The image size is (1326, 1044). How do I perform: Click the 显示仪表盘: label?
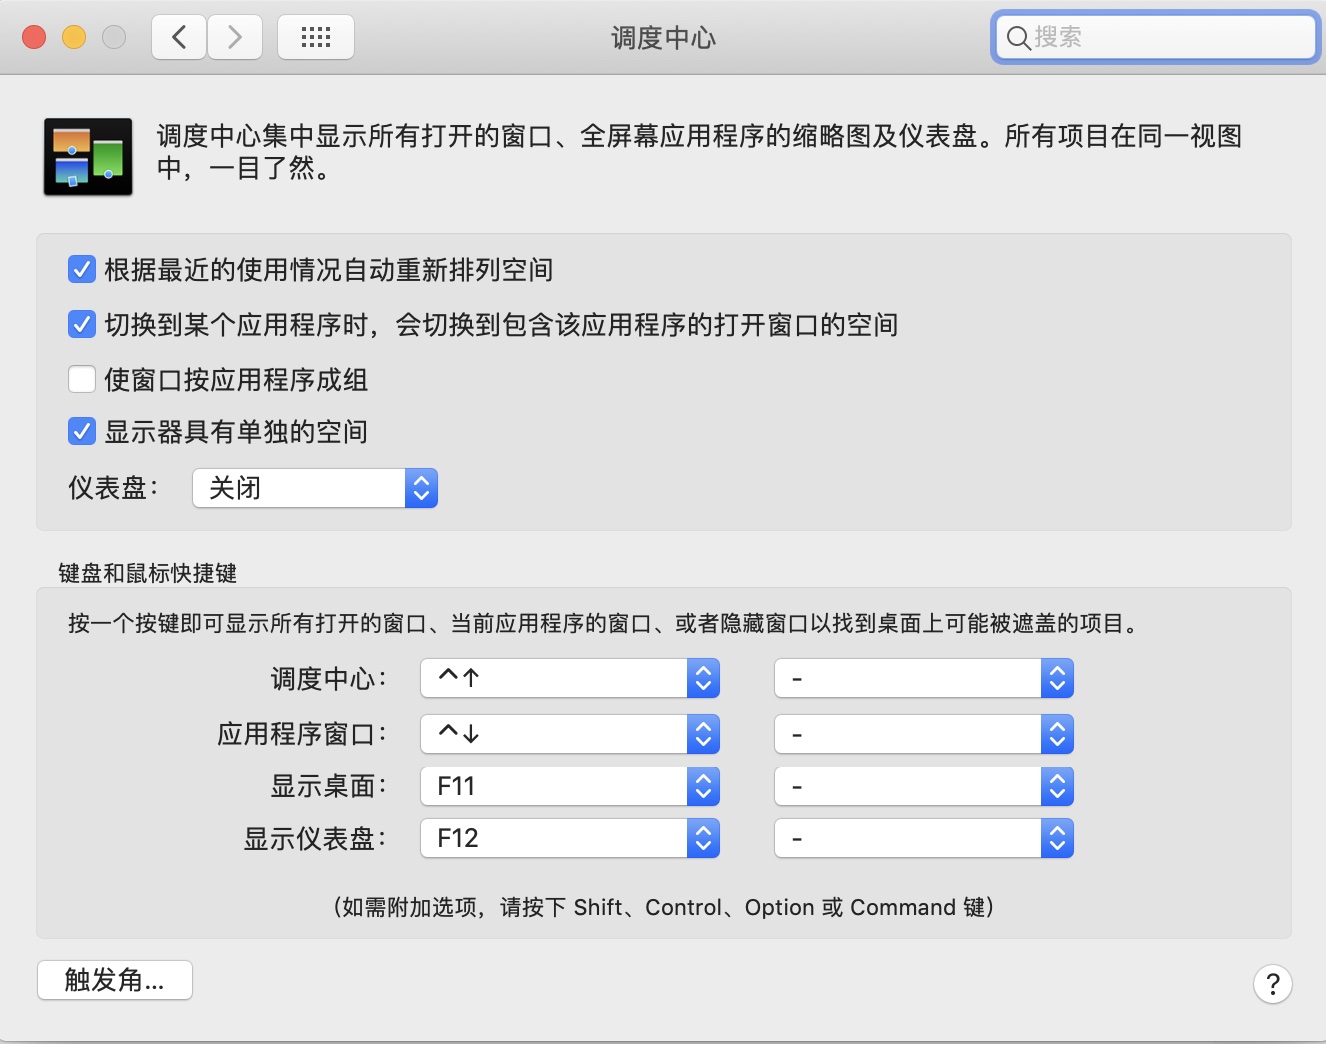315,838
